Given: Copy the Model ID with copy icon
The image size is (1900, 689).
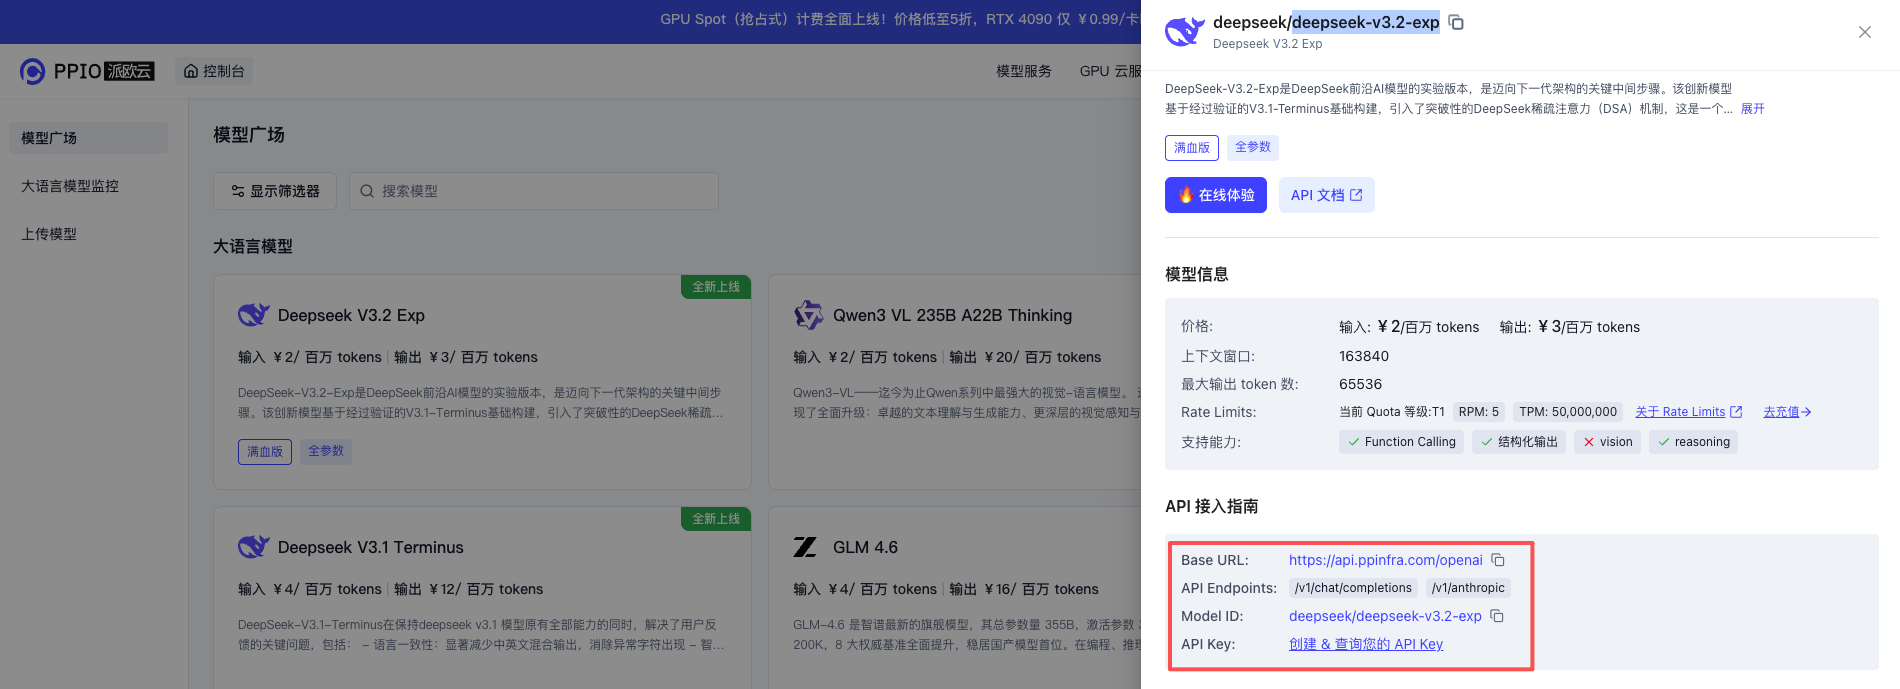Looking at the screenshot, I should pyautogui.click(x=1497, y=616).
